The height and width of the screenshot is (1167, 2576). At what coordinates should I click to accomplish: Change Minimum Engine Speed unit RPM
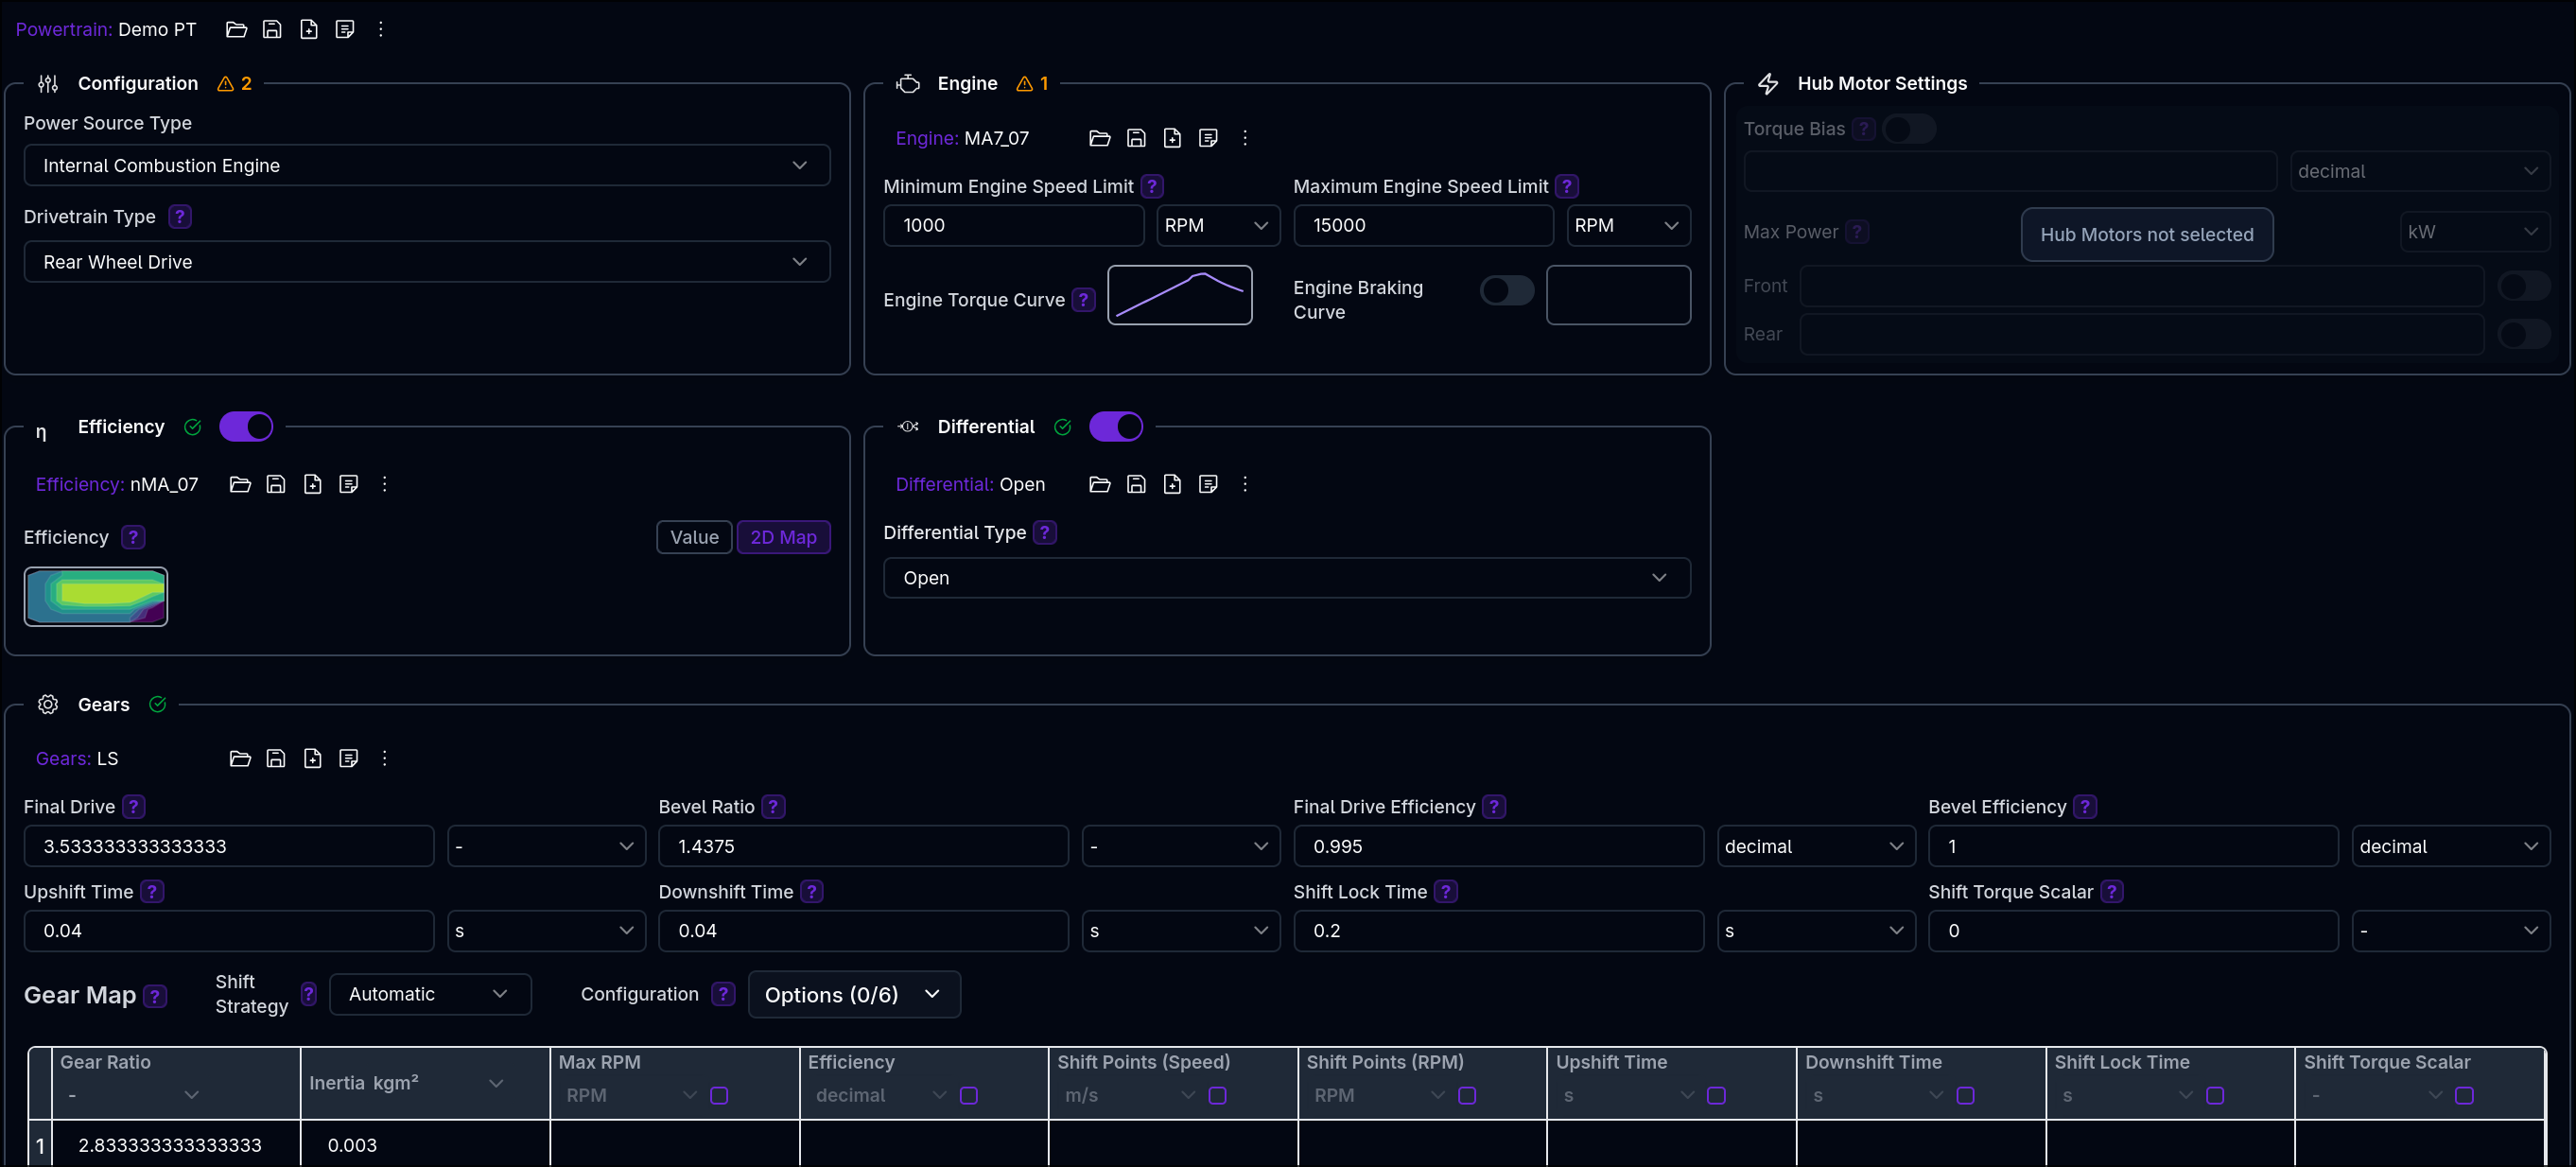point(1218,225)
